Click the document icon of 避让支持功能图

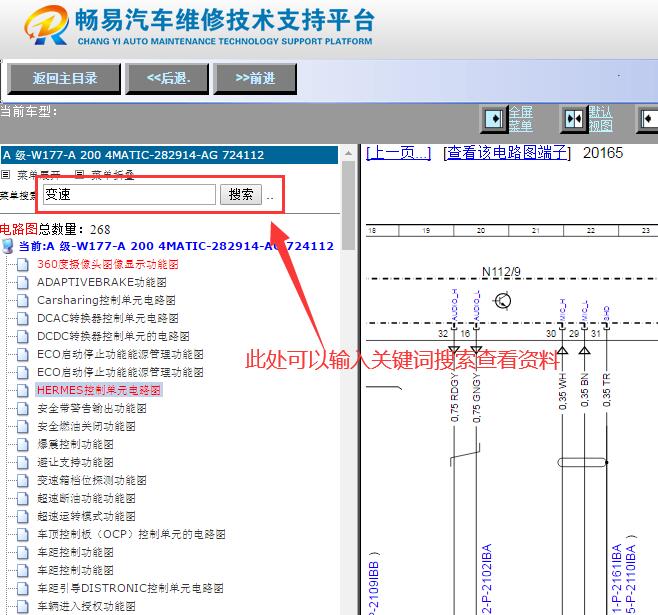pyautogui.click(x=23, y=463)
